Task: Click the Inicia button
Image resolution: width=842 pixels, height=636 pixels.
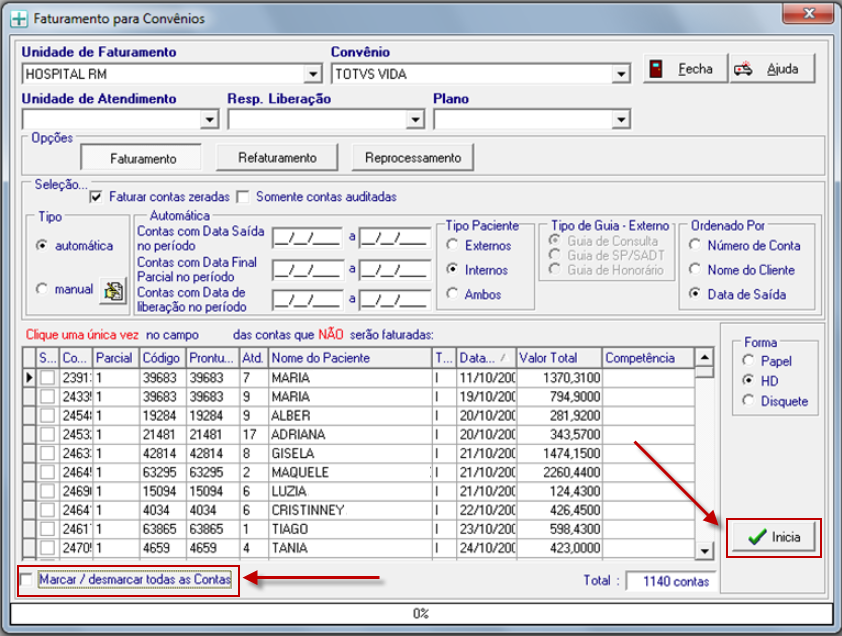Action: [x=773, y=537]
